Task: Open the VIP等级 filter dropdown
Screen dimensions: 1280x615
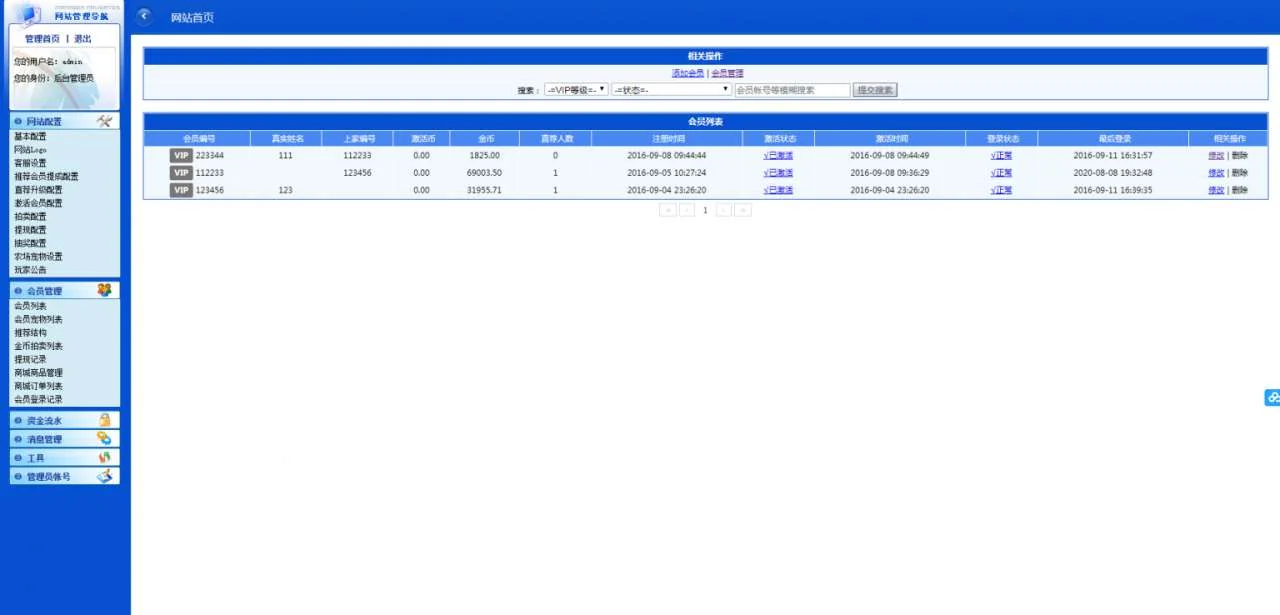Action: 576,90
